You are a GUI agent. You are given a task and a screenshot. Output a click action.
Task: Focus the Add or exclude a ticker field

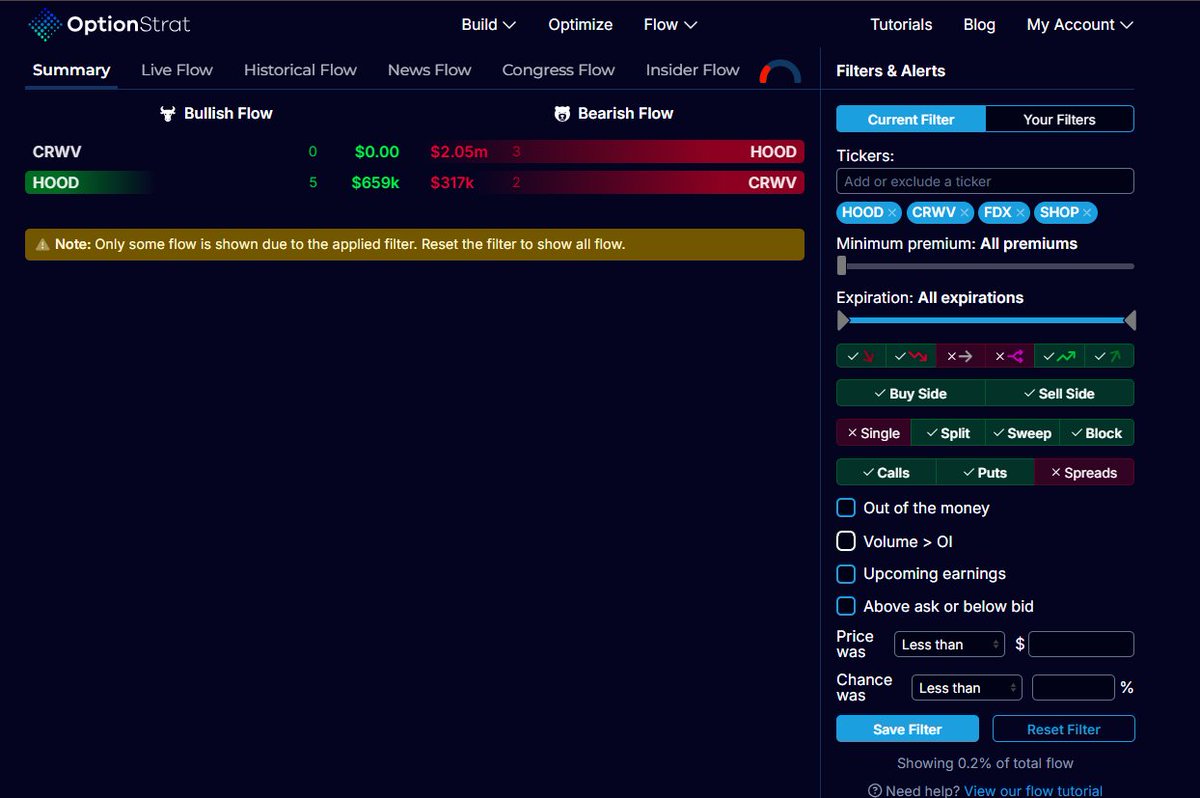point(985,181)
